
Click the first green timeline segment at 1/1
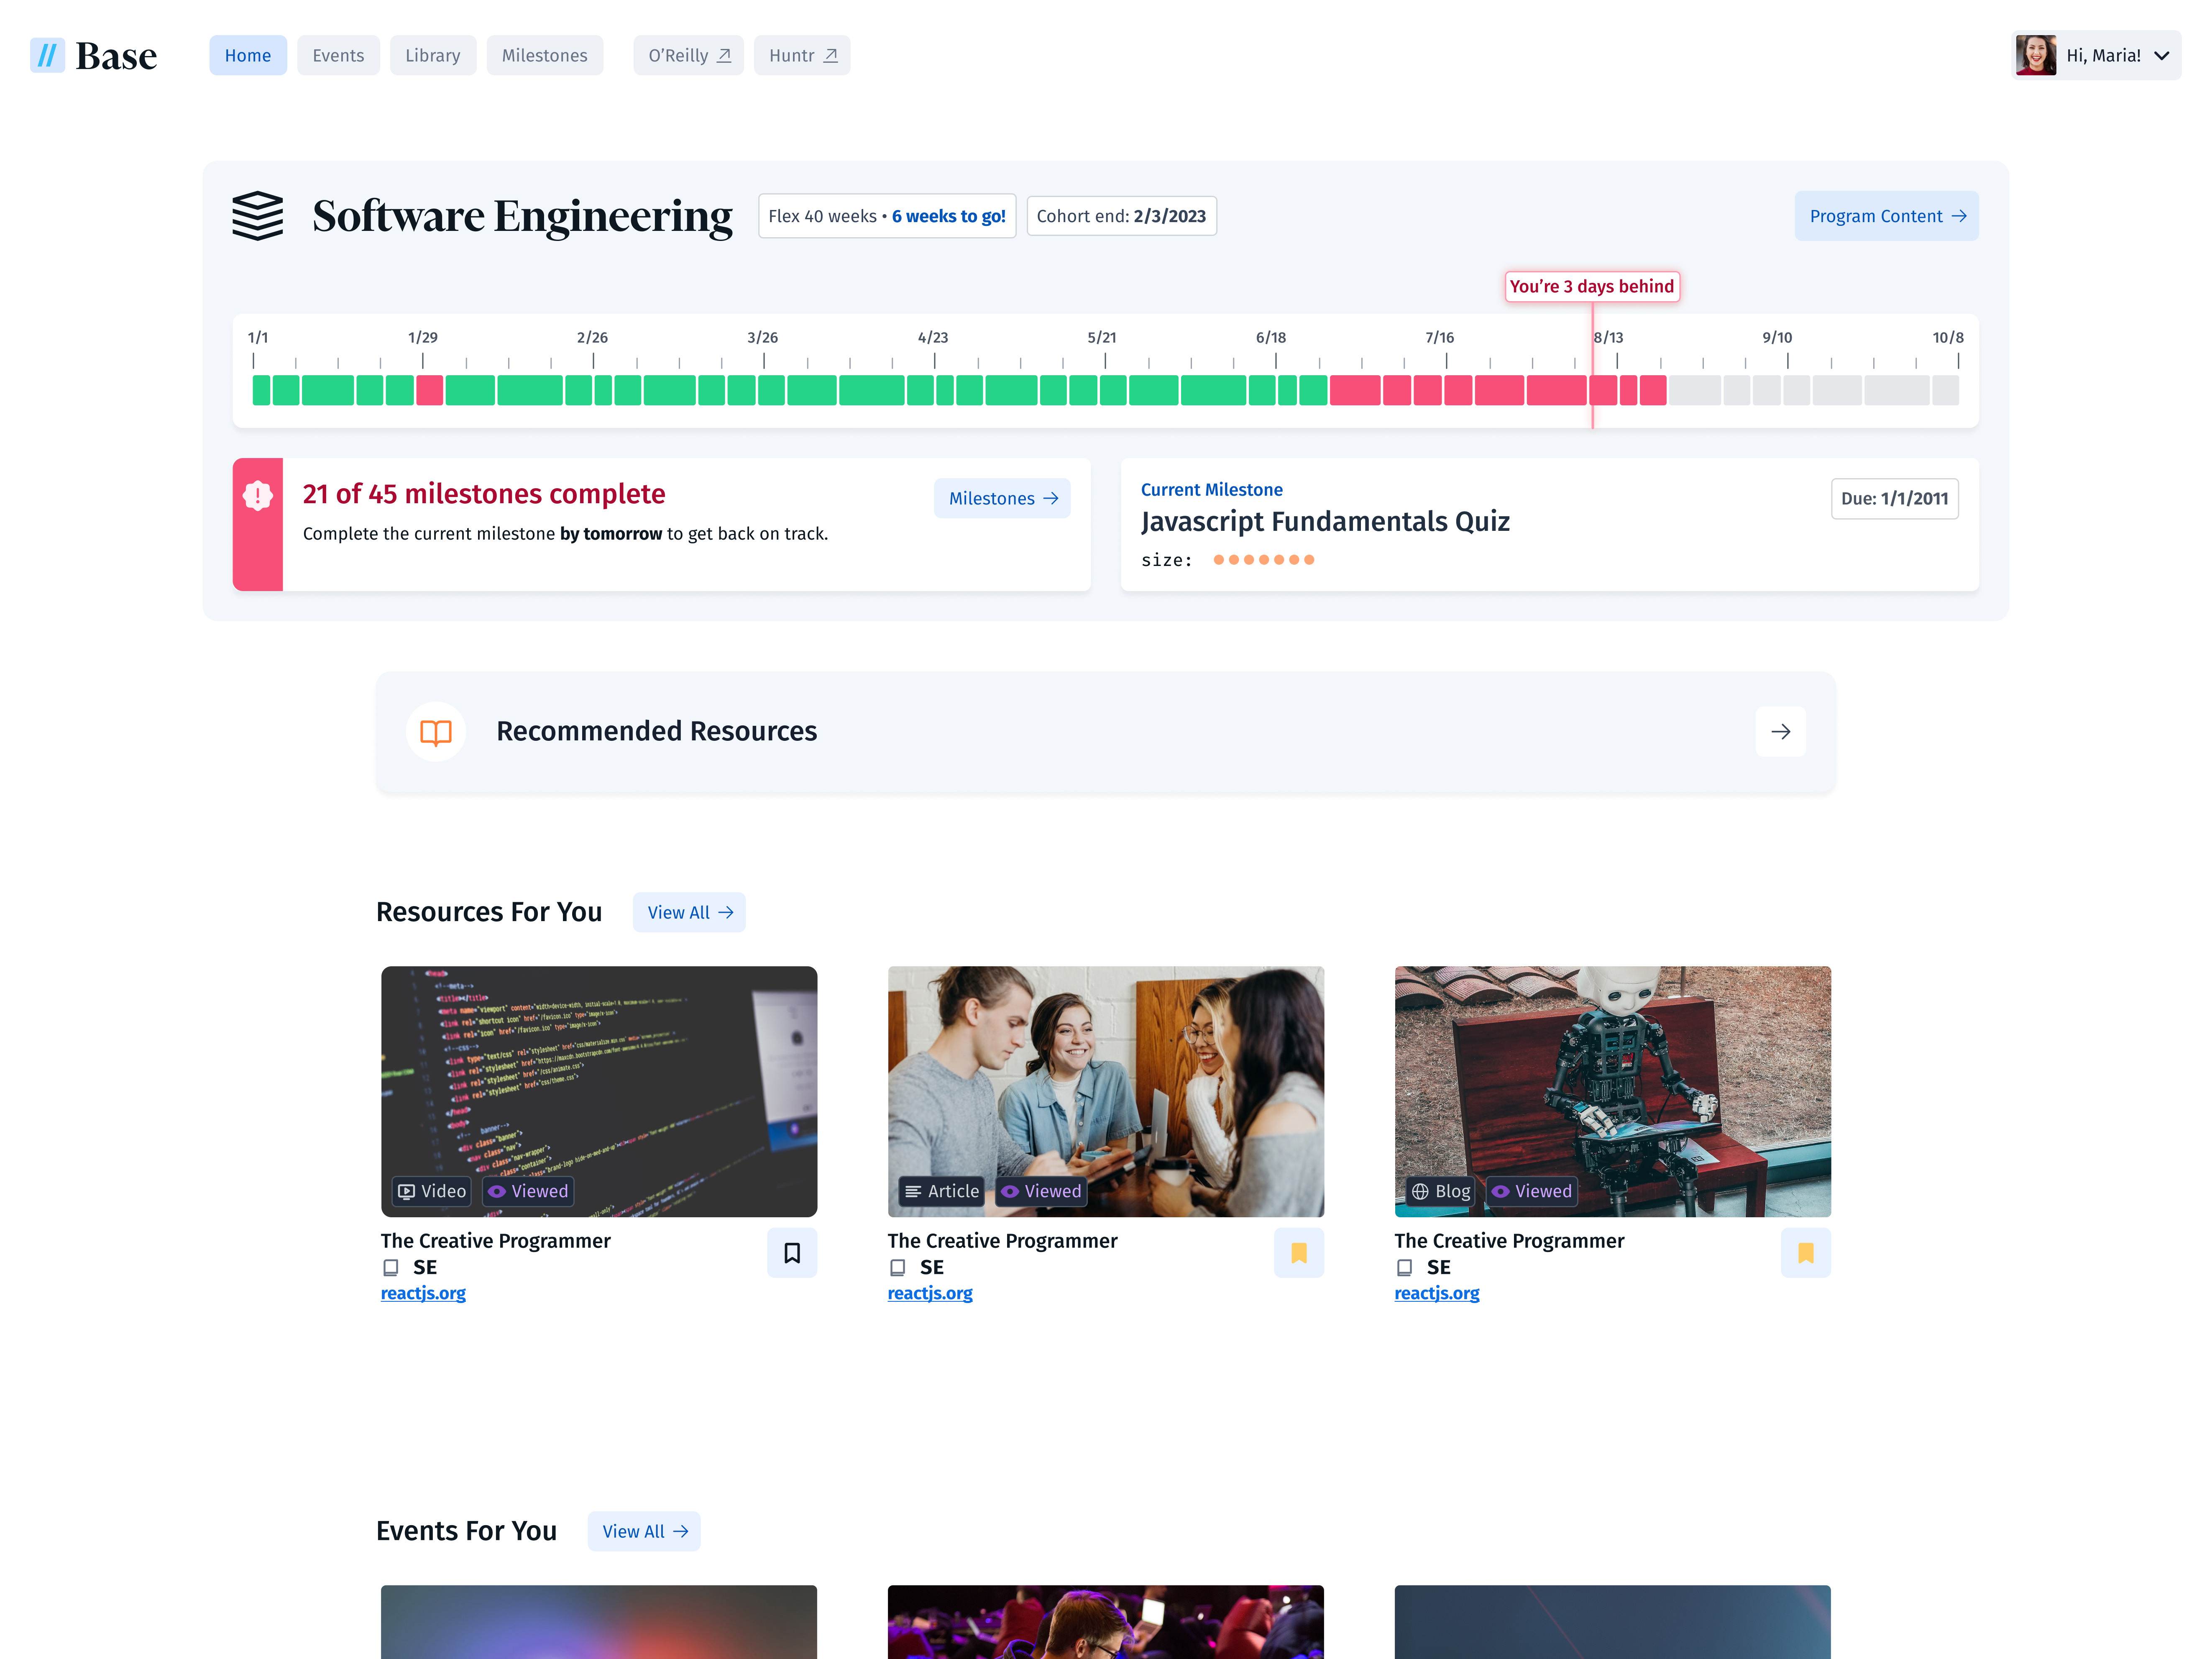(261, 390)
